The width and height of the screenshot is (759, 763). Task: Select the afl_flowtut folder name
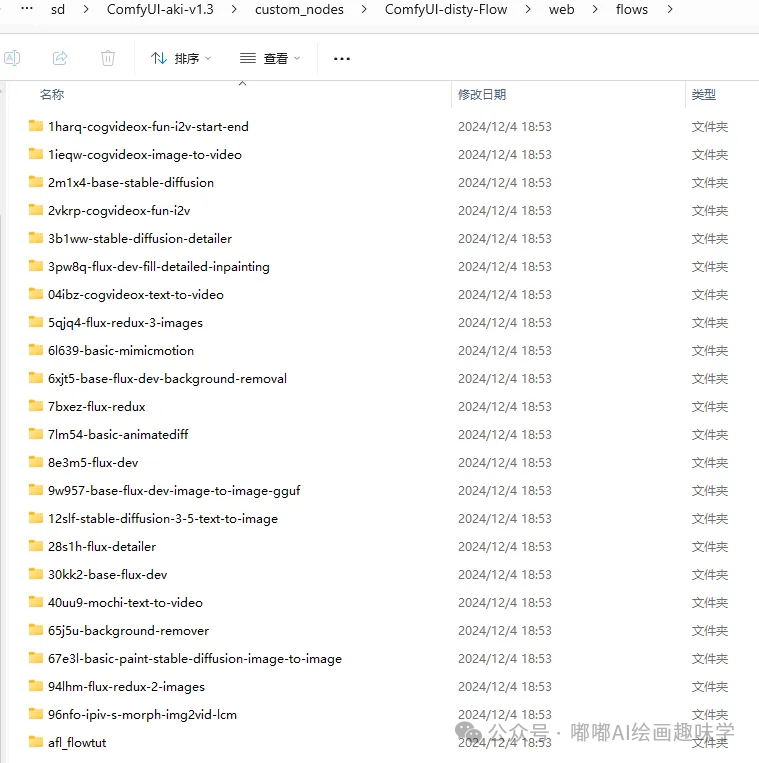click(x=77, y=743)
